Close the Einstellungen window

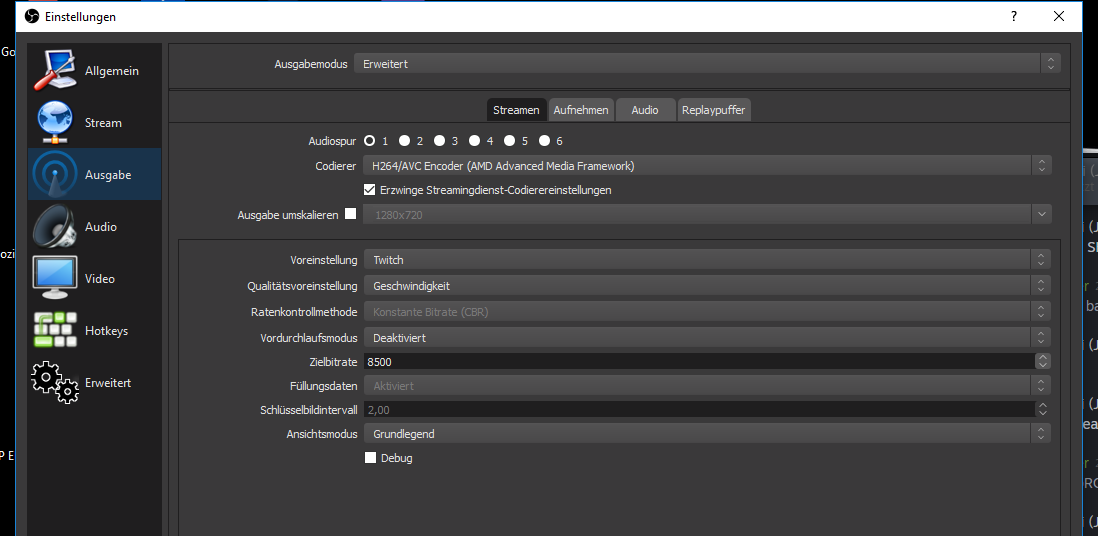pyautogui.click(x=1059, y=17)
